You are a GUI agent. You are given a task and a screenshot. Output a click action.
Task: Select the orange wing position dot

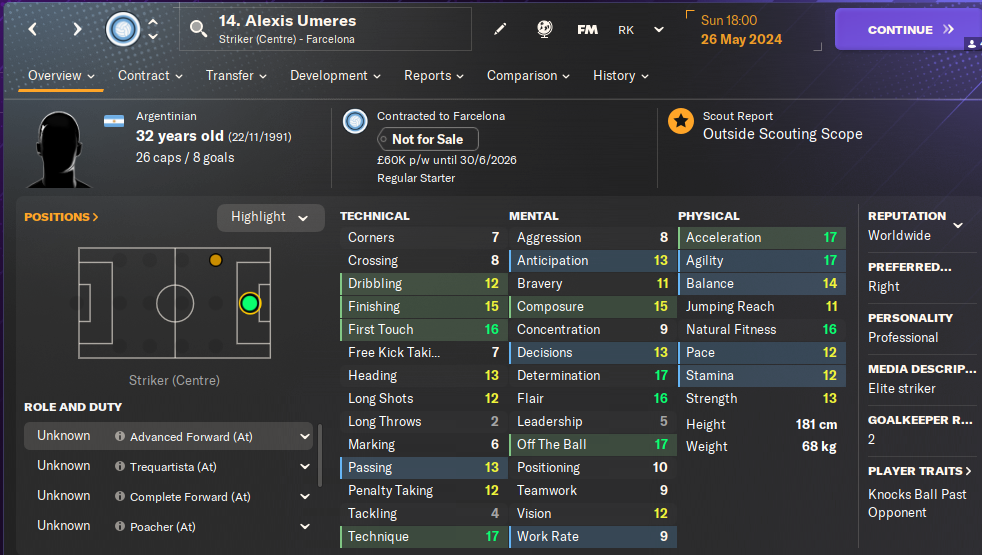click(x=216, y=260)
